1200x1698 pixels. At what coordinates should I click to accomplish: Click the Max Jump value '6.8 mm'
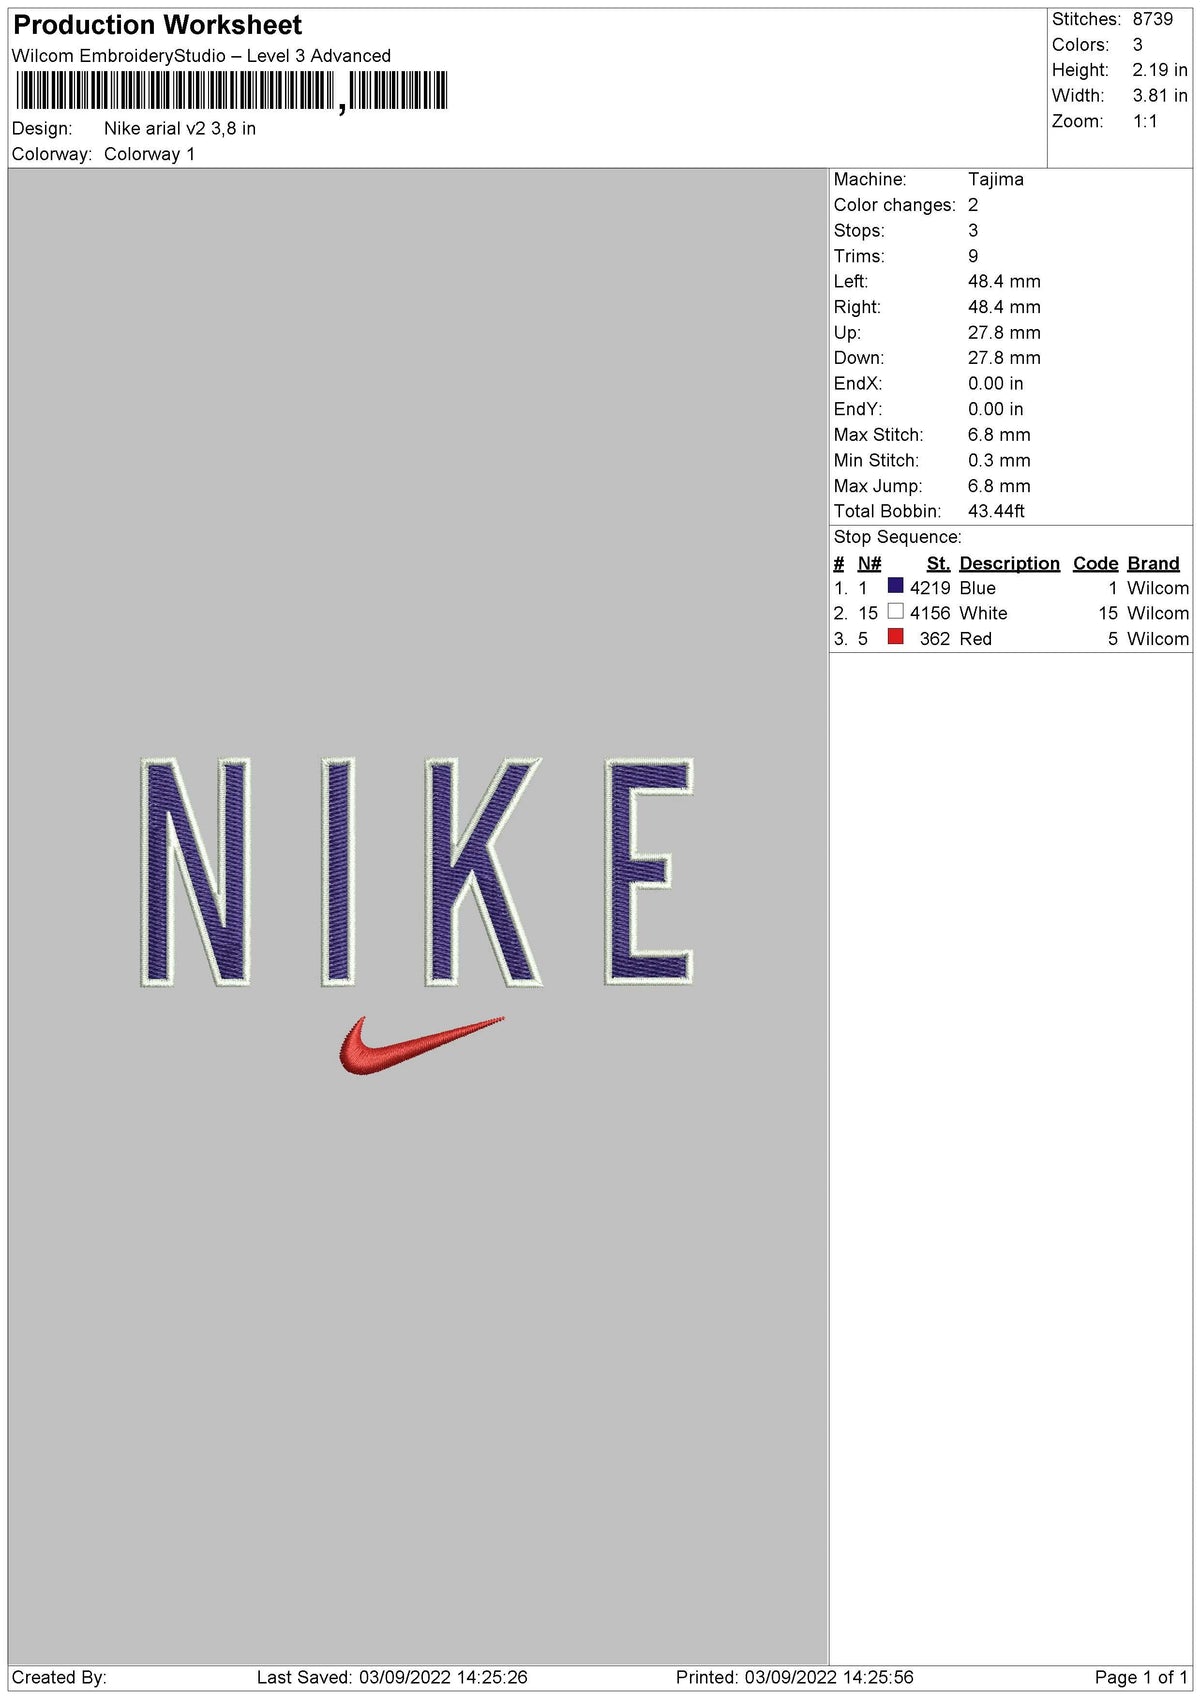[x=999, y=487]
